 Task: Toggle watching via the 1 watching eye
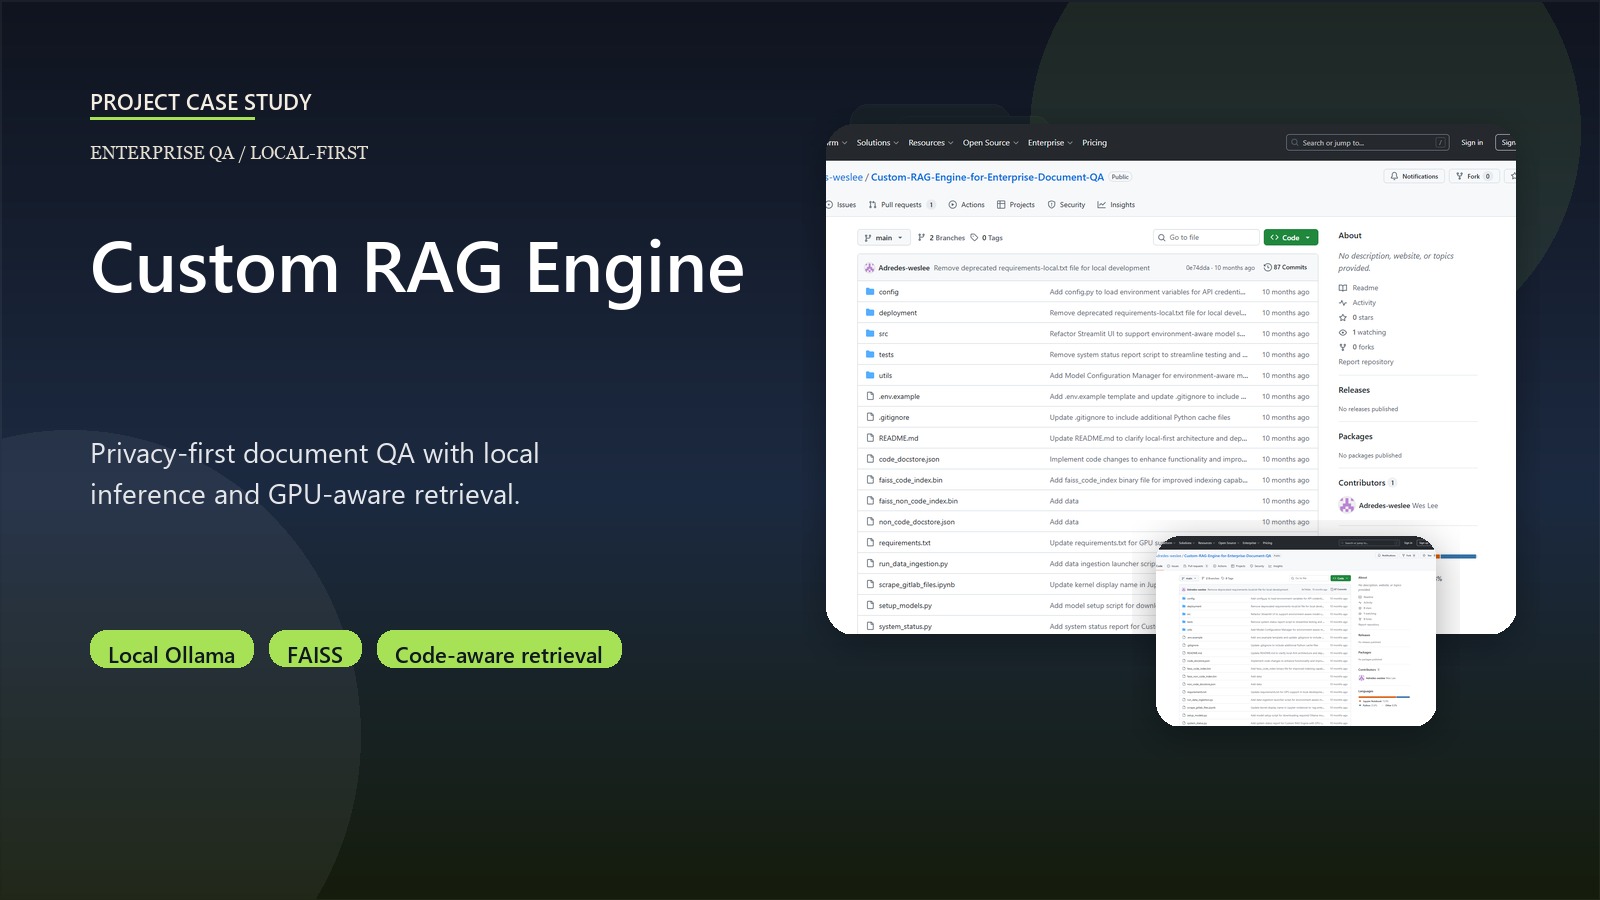(1343, 332)
